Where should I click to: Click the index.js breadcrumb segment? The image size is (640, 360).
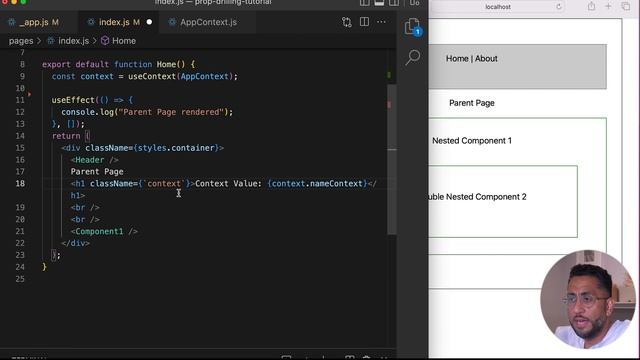click(73, 41)
